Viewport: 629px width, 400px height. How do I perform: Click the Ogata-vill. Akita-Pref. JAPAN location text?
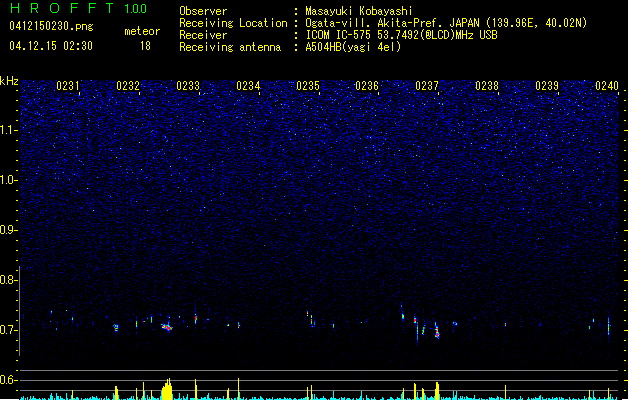coord(446,23)
